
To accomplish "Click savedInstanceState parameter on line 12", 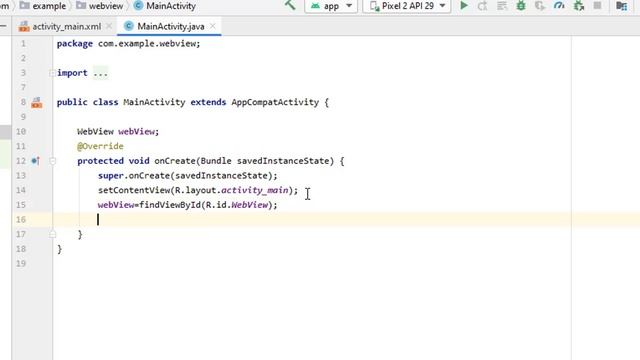I will tap(283, 161).
